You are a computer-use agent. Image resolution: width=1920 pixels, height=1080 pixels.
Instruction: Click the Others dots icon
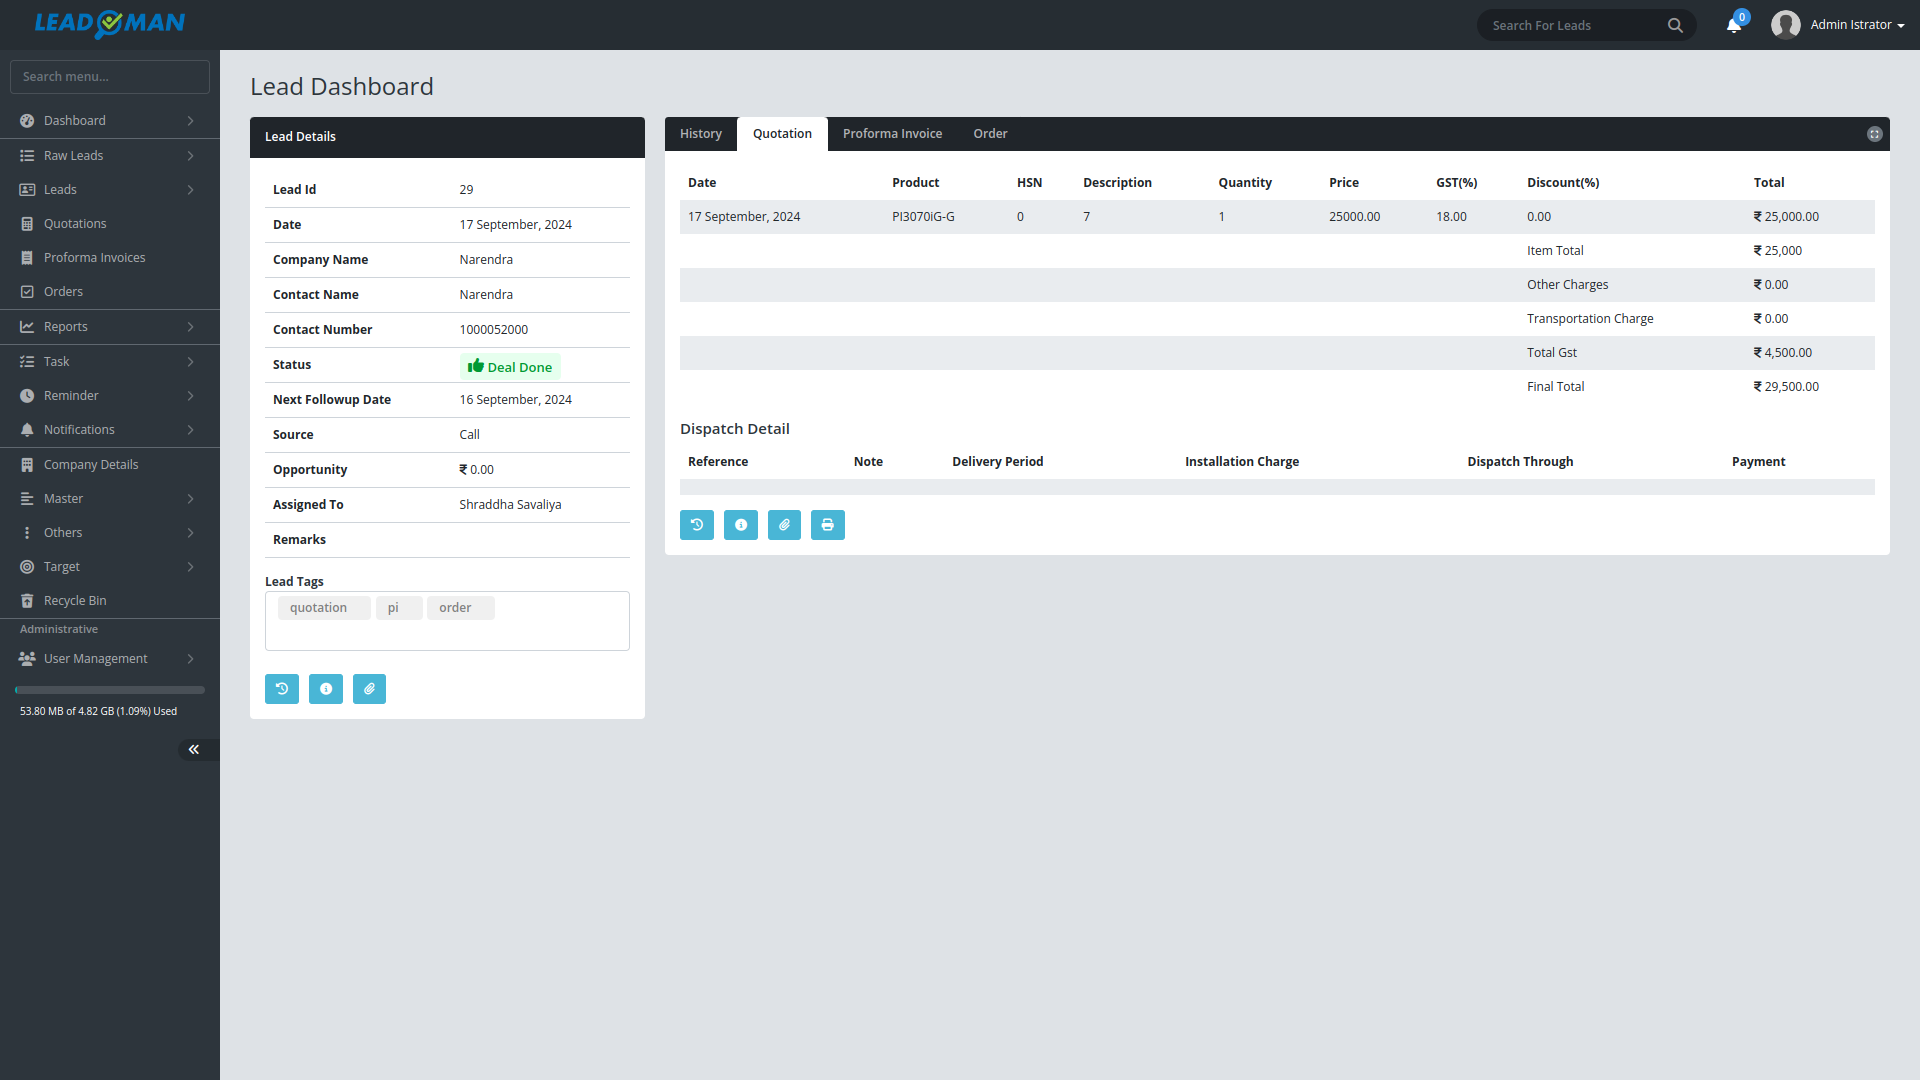[27, 533]
